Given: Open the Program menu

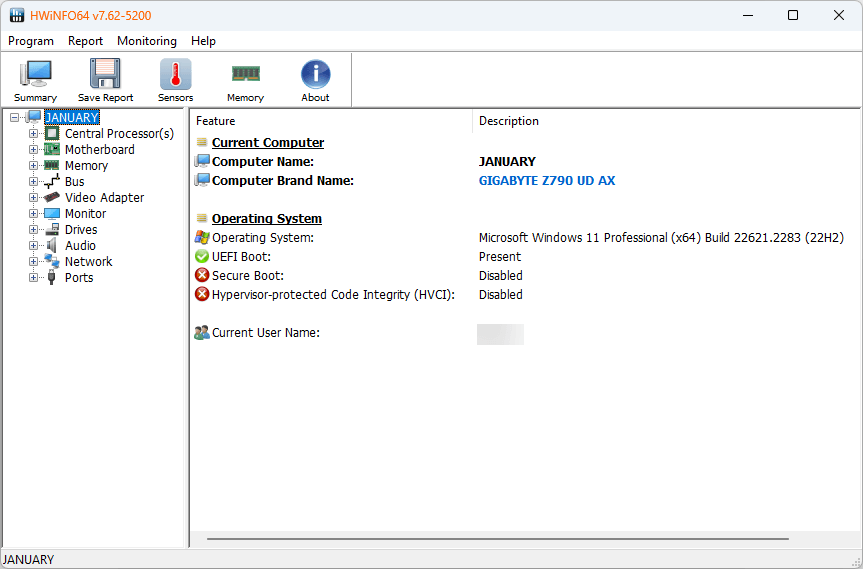Looking at the screenshot, I should [31, 41].
